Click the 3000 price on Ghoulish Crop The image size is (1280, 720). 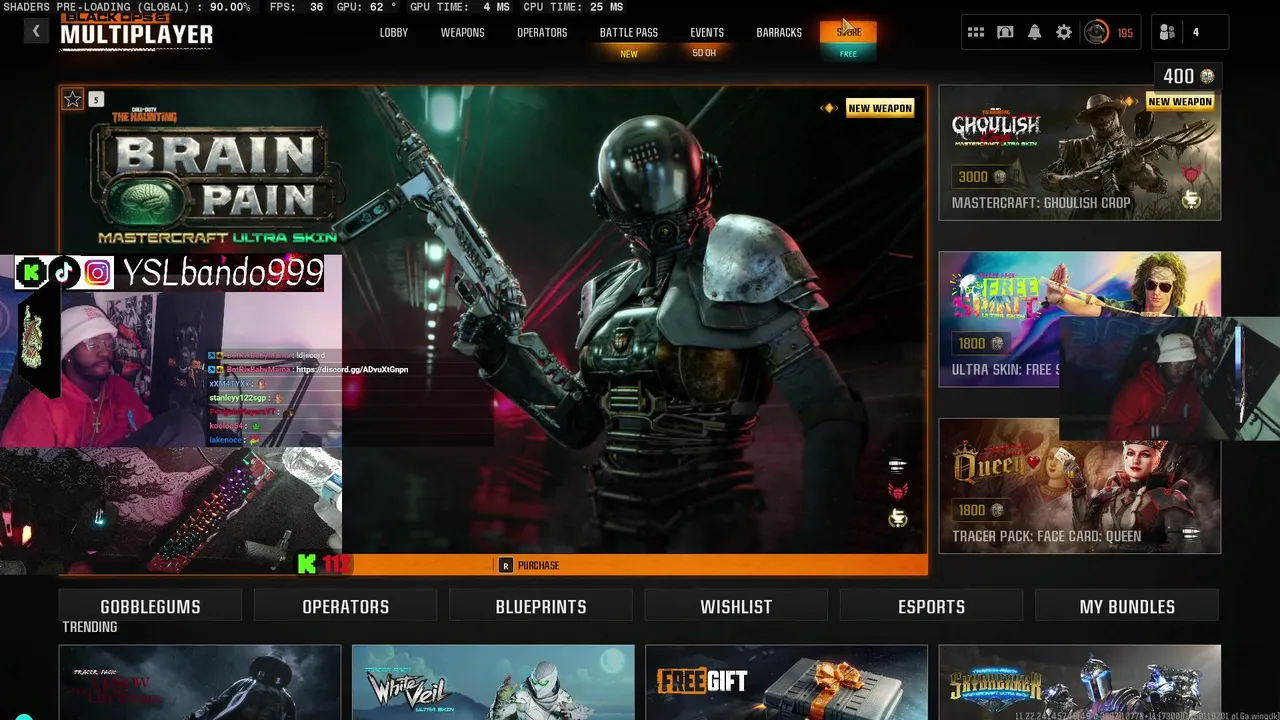[973, 177]
